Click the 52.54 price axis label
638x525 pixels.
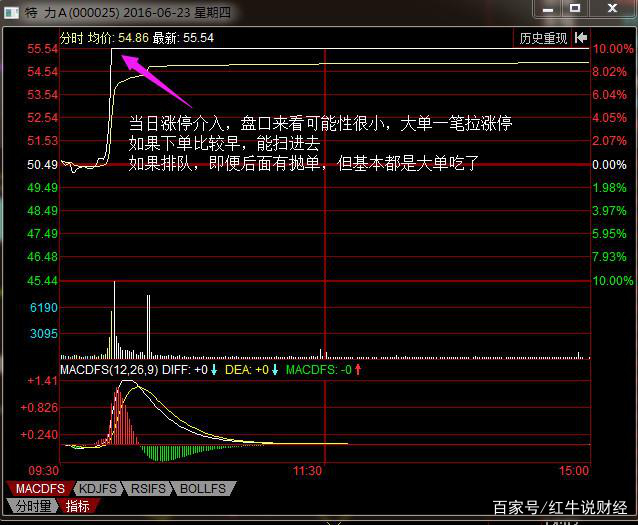(42, 118)
